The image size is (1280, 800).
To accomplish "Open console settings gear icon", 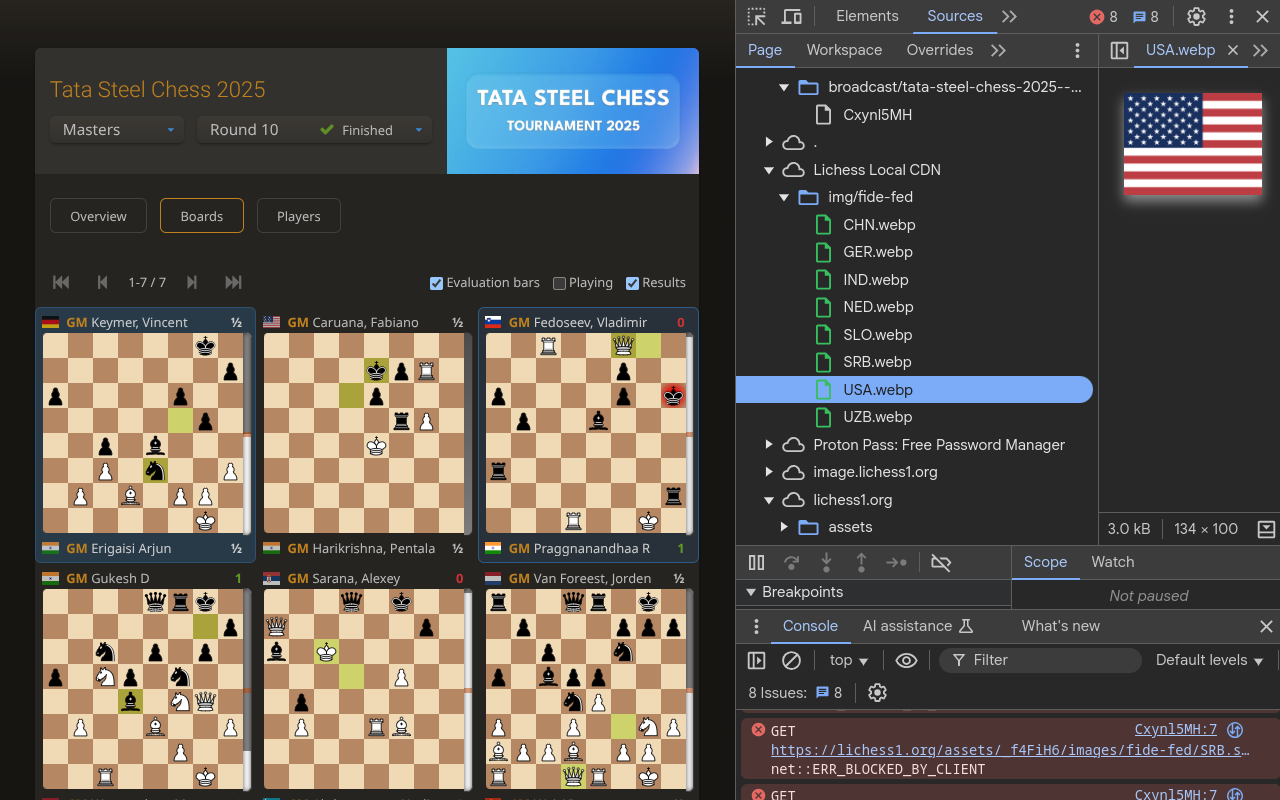I will pyautogui.click(x=877, y=692).
